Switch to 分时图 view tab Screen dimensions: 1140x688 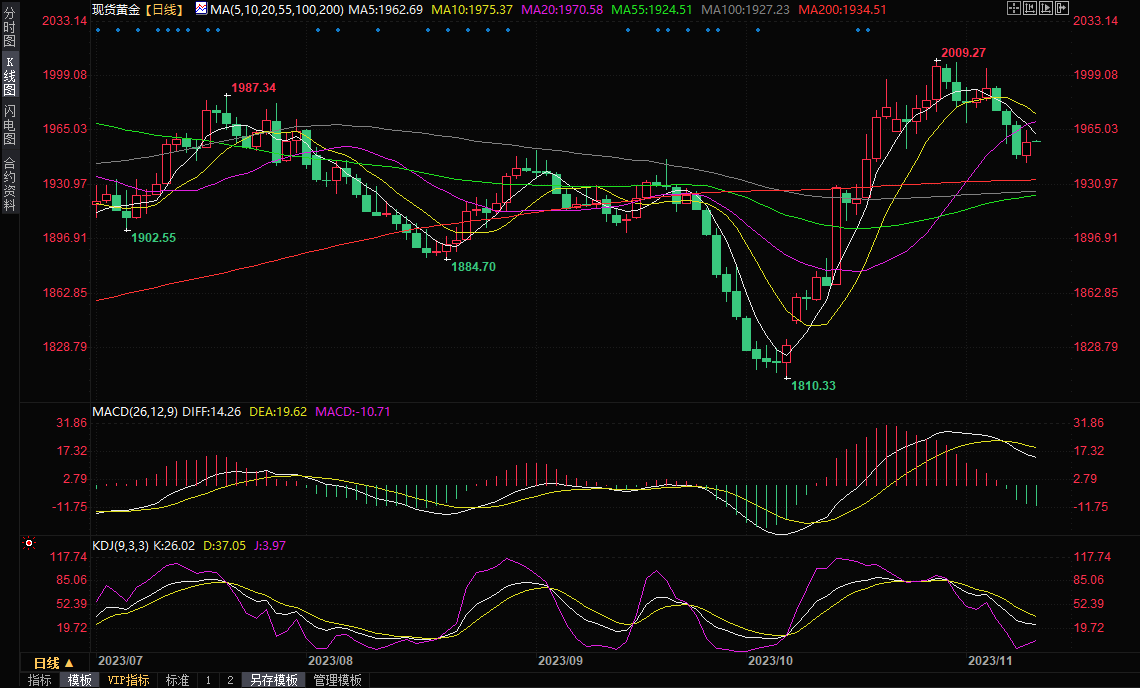[9, 28]
